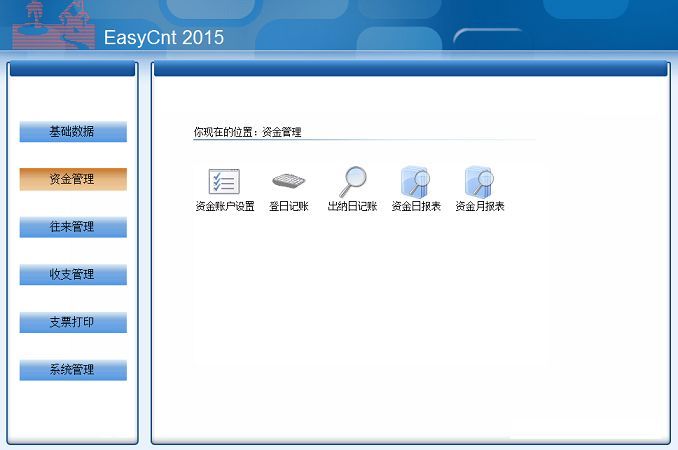The width and height of the screenshot is (678, 450).
Task: Select the highlighted 资金管理 sidebar item
Action: coord(73,180)
